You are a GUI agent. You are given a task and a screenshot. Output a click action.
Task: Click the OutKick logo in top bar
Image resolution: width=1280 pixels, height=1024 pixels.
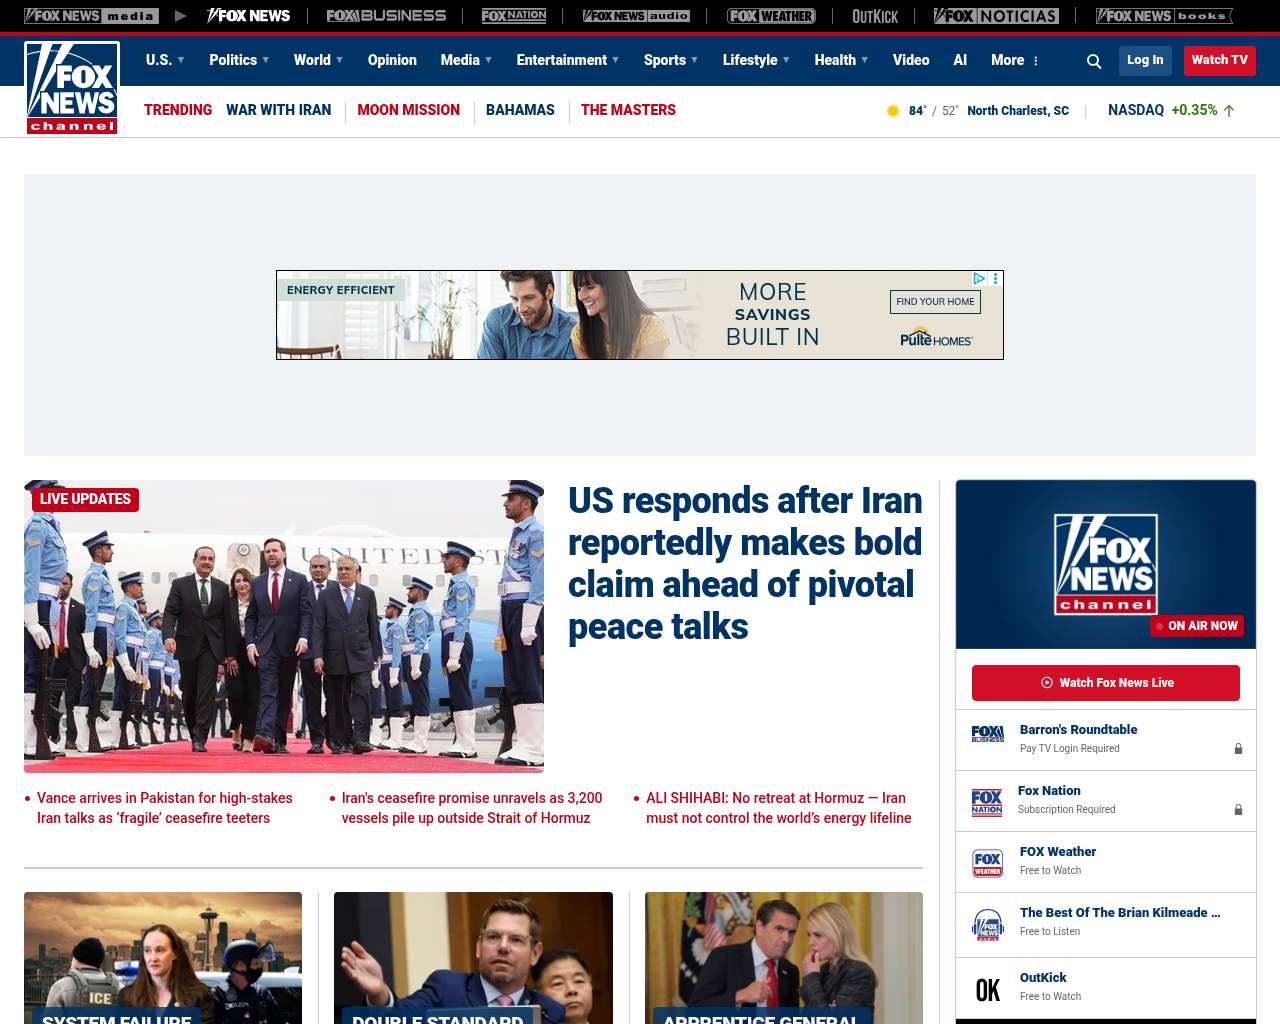[875, 16]
